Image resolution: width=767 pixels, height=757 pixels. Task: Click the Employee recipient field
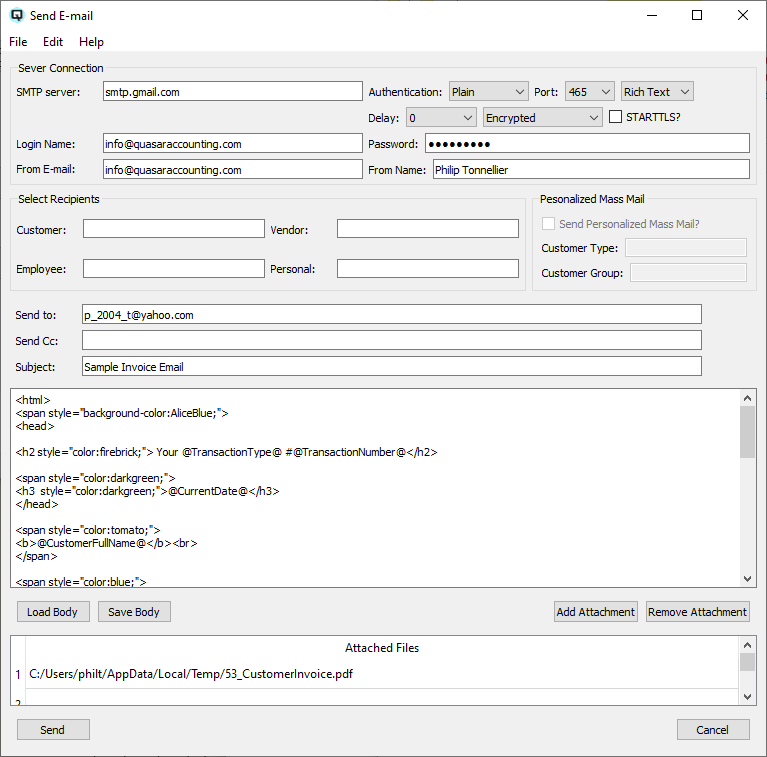[174, 268]
